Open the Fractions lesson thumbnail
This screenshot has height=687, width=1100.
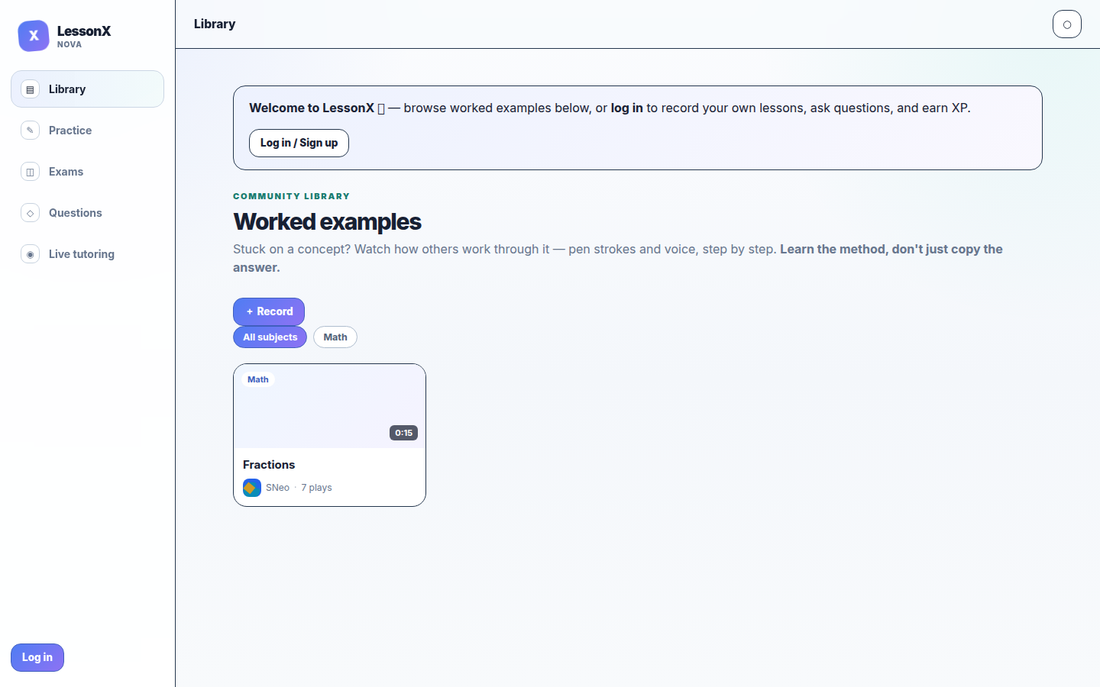tap(330, 406)
